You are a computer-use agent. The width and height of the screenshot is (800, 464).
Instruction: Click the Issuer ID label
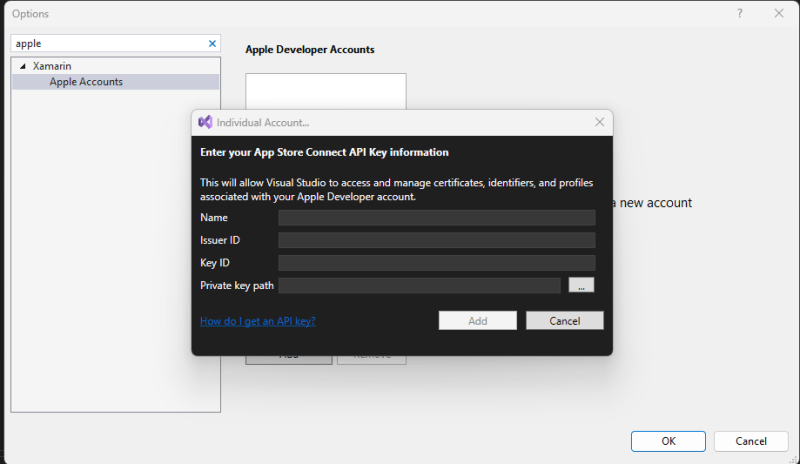[x=220, y=240]
